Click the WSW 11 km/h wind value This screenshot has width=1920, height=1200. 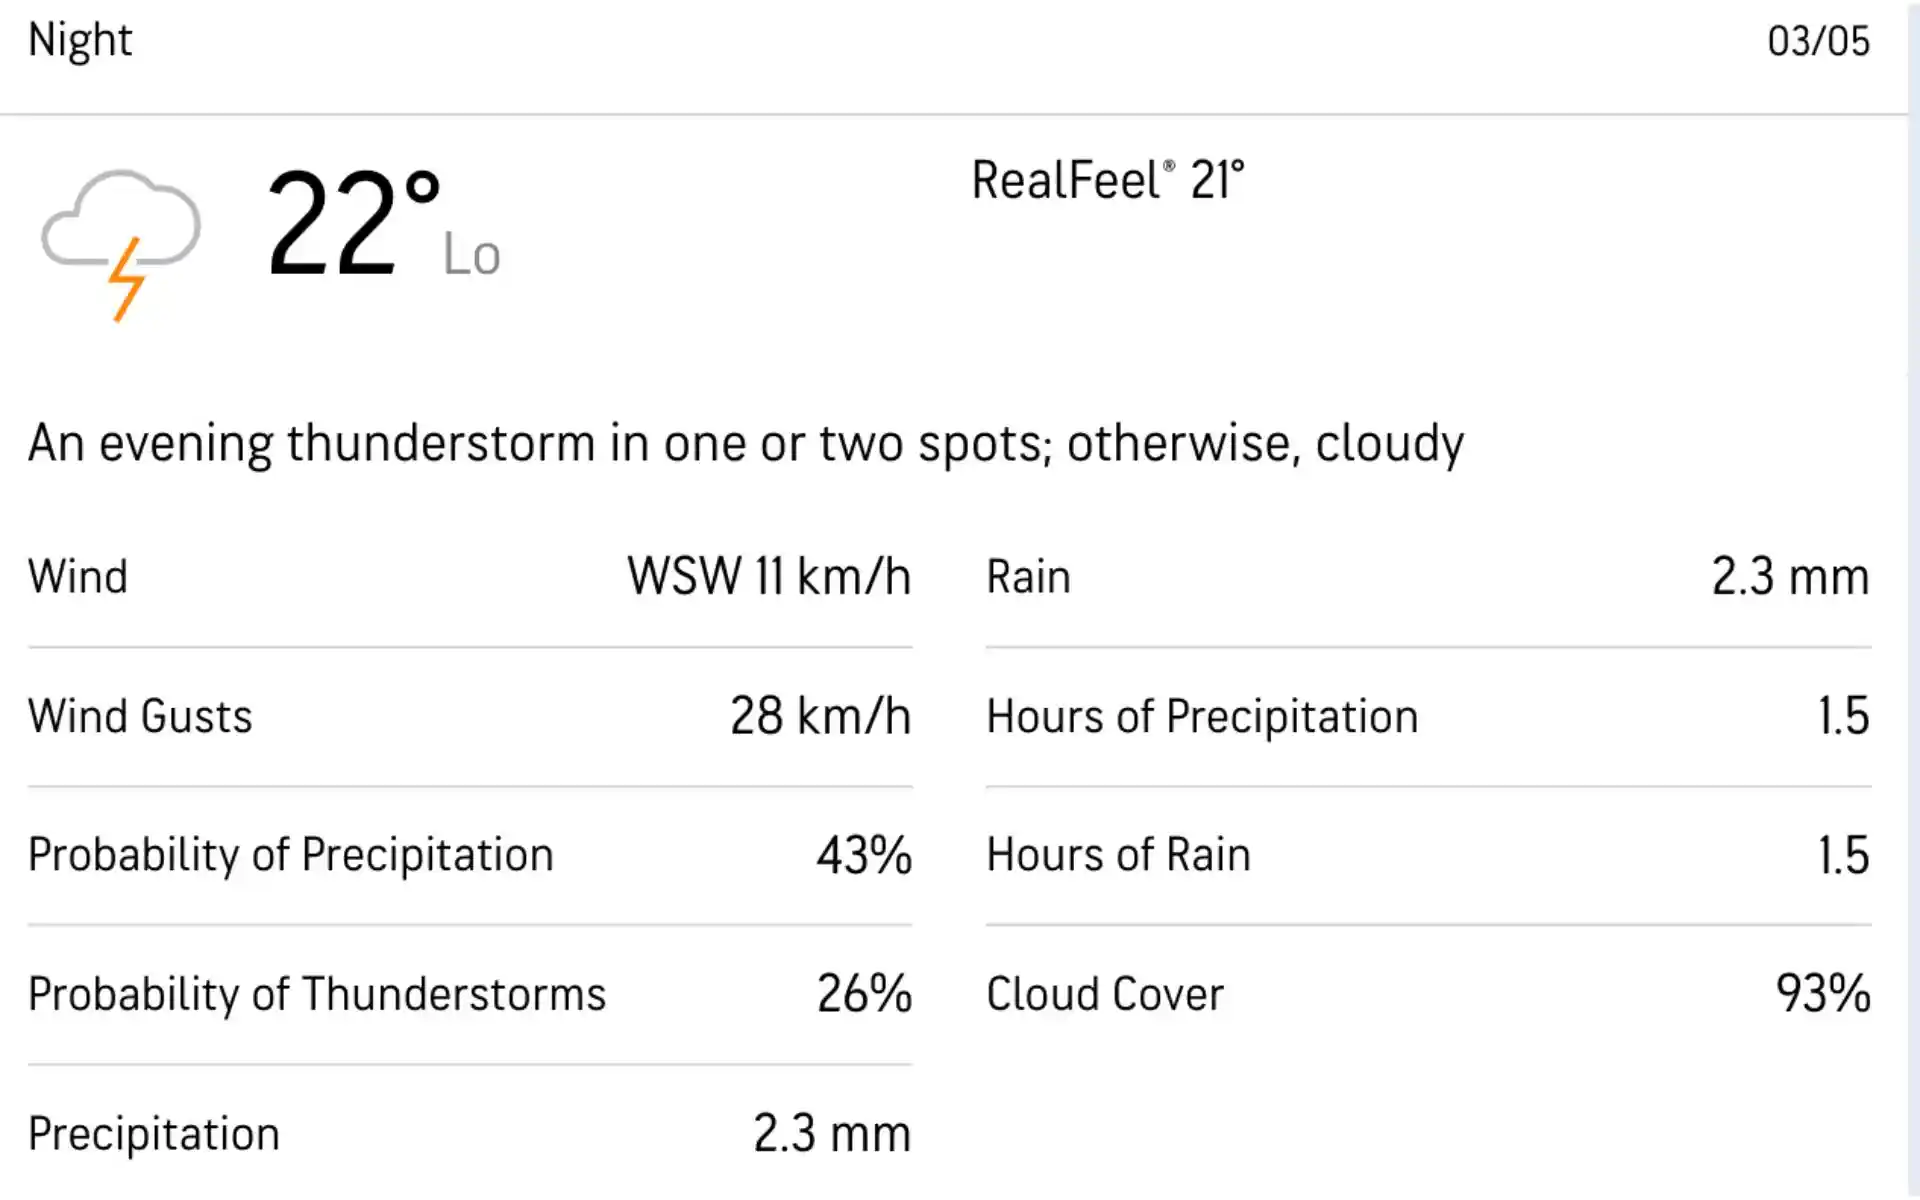tap(769, 577)
